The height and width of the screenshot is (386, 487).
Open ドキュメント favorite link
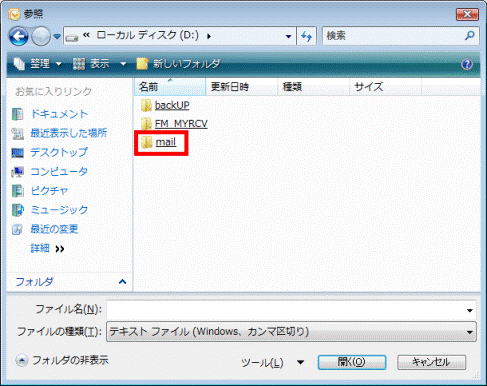pyautogui.click(x=59, y=114)
